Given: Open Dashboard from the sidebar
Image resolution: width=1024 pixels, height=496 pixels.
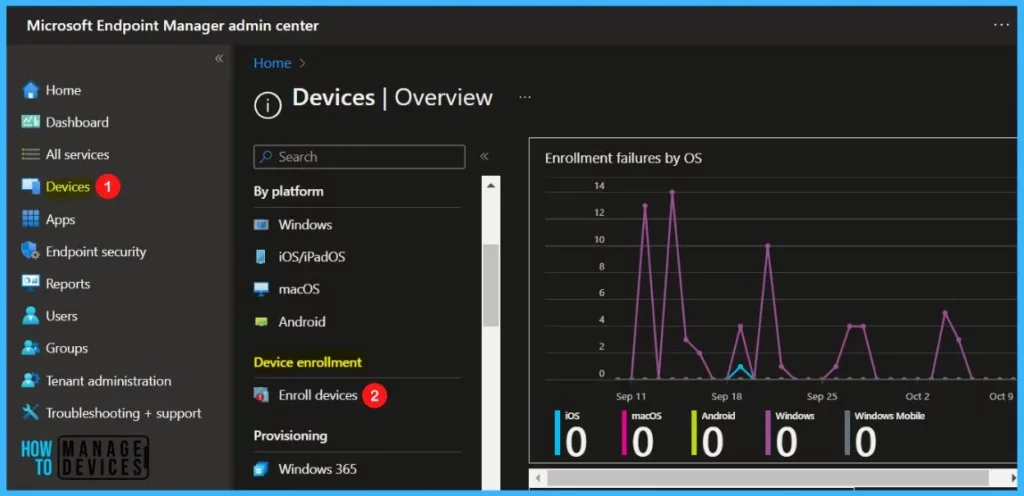Looking at the screenshot, I should [x=77, y=122].
